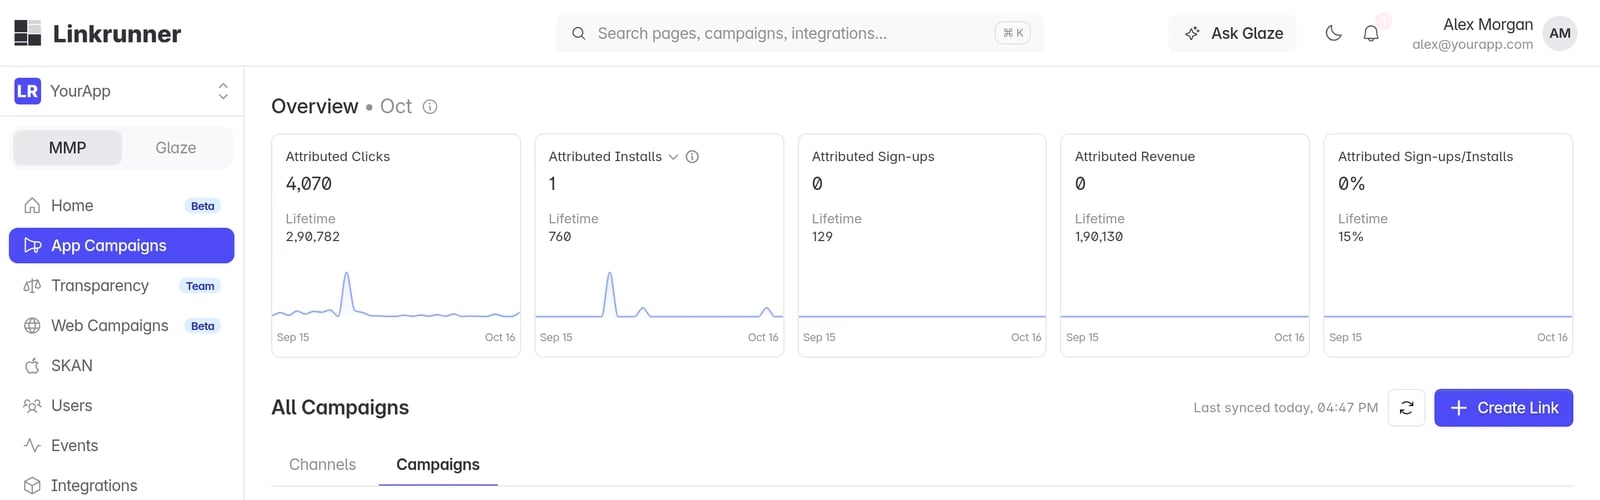Select the Campaigns tab
1600x500 pixels.
point(438,465)
